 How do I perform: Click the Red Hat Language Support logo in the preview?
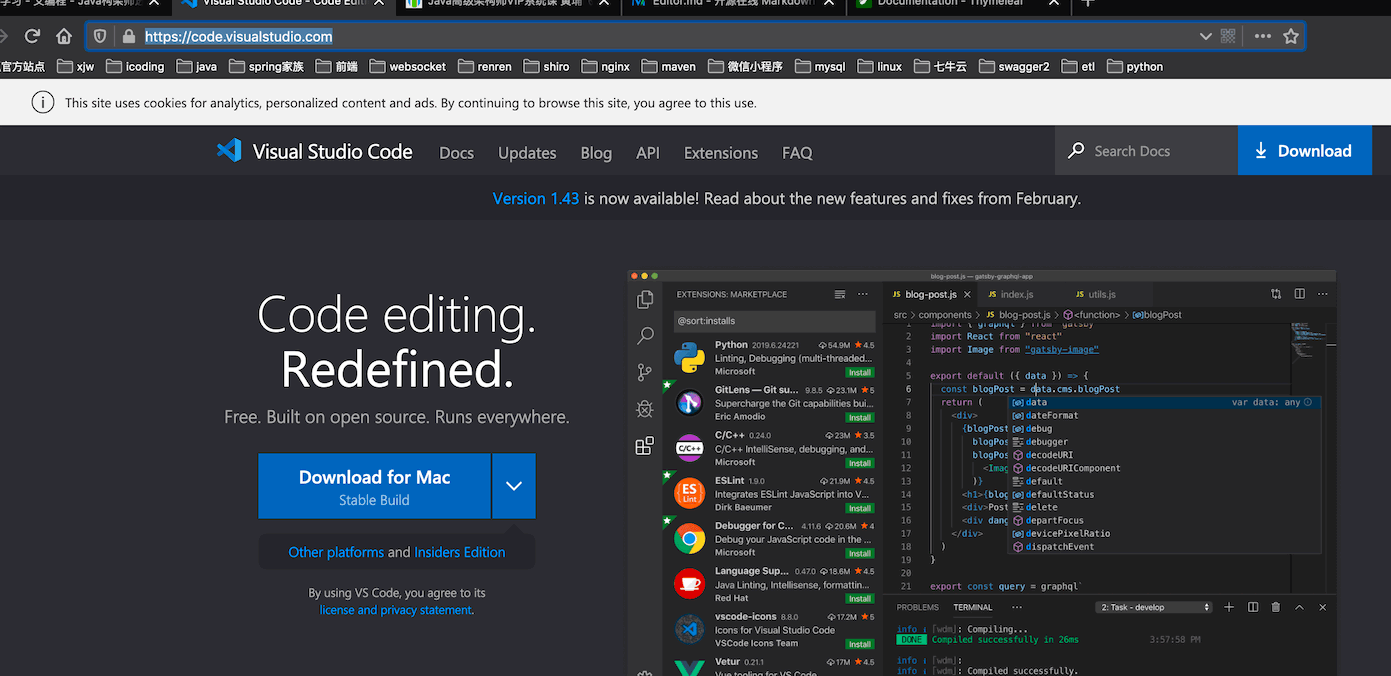(x=689, y=584)
